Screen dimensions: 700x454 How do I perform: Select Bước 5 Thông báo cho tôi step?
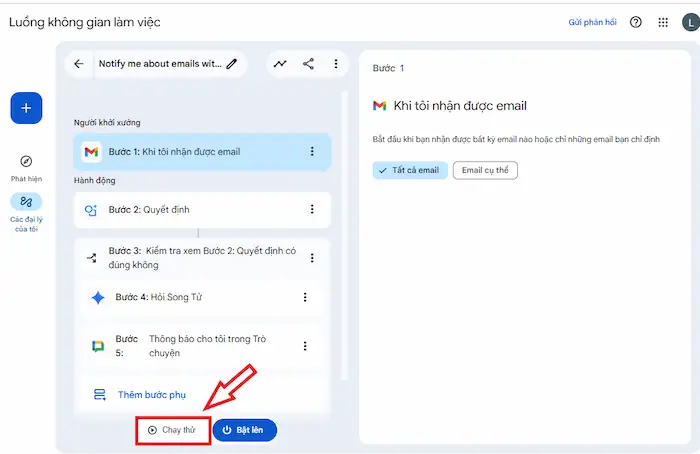tap(202, 346)
